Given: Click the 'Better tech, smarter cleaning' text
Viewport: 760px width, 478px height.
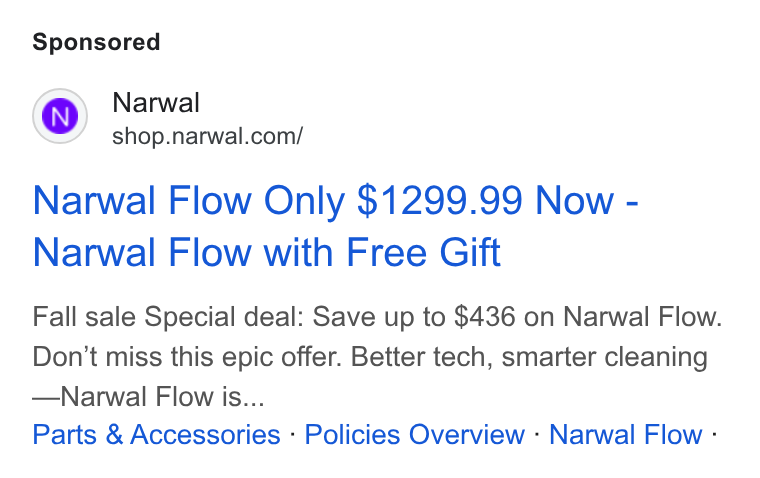Looking at the screenshot, I should click(529, 357).
